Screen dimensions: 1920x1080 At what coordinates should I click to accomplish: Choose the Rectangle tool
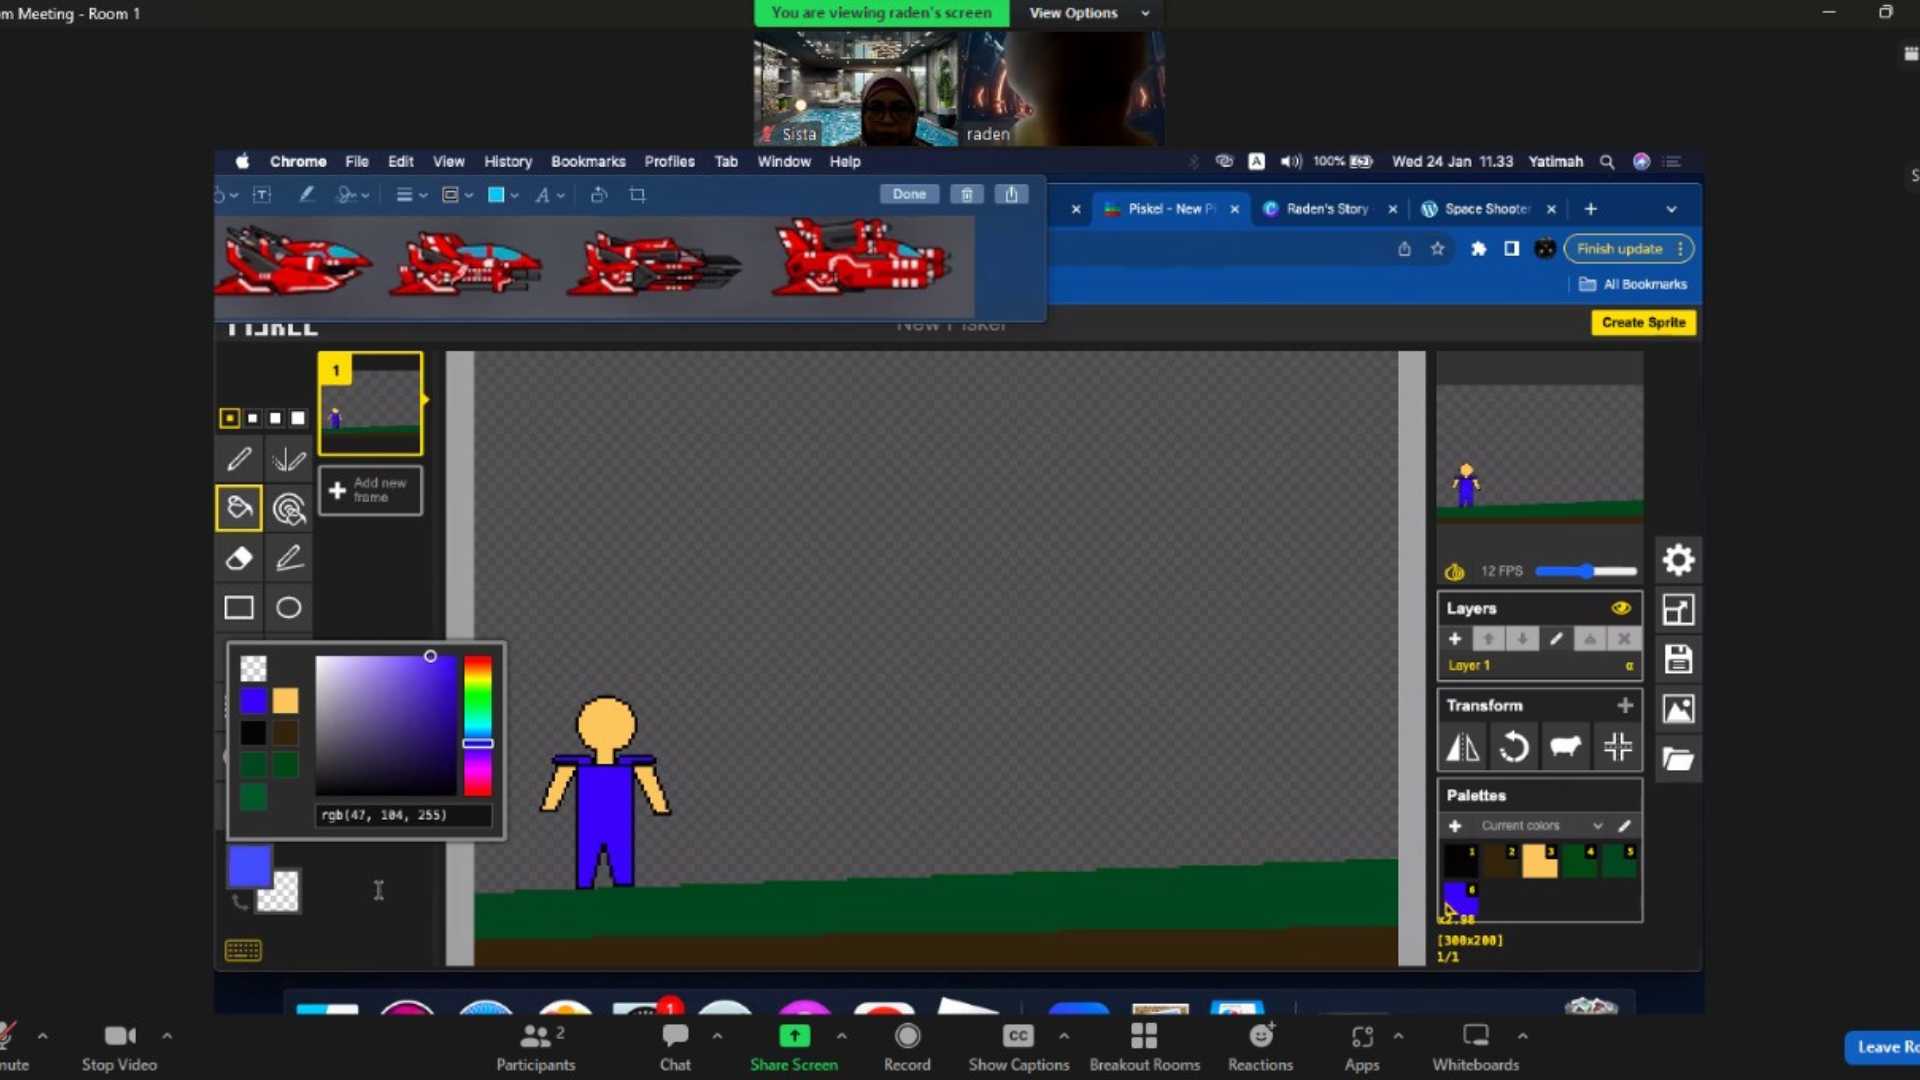(x=239, y=608)
